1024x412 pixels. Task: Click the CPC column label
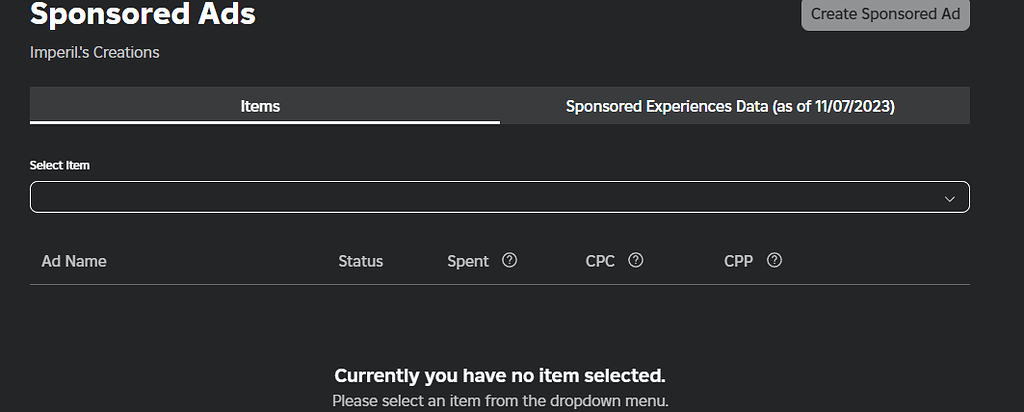600,261
